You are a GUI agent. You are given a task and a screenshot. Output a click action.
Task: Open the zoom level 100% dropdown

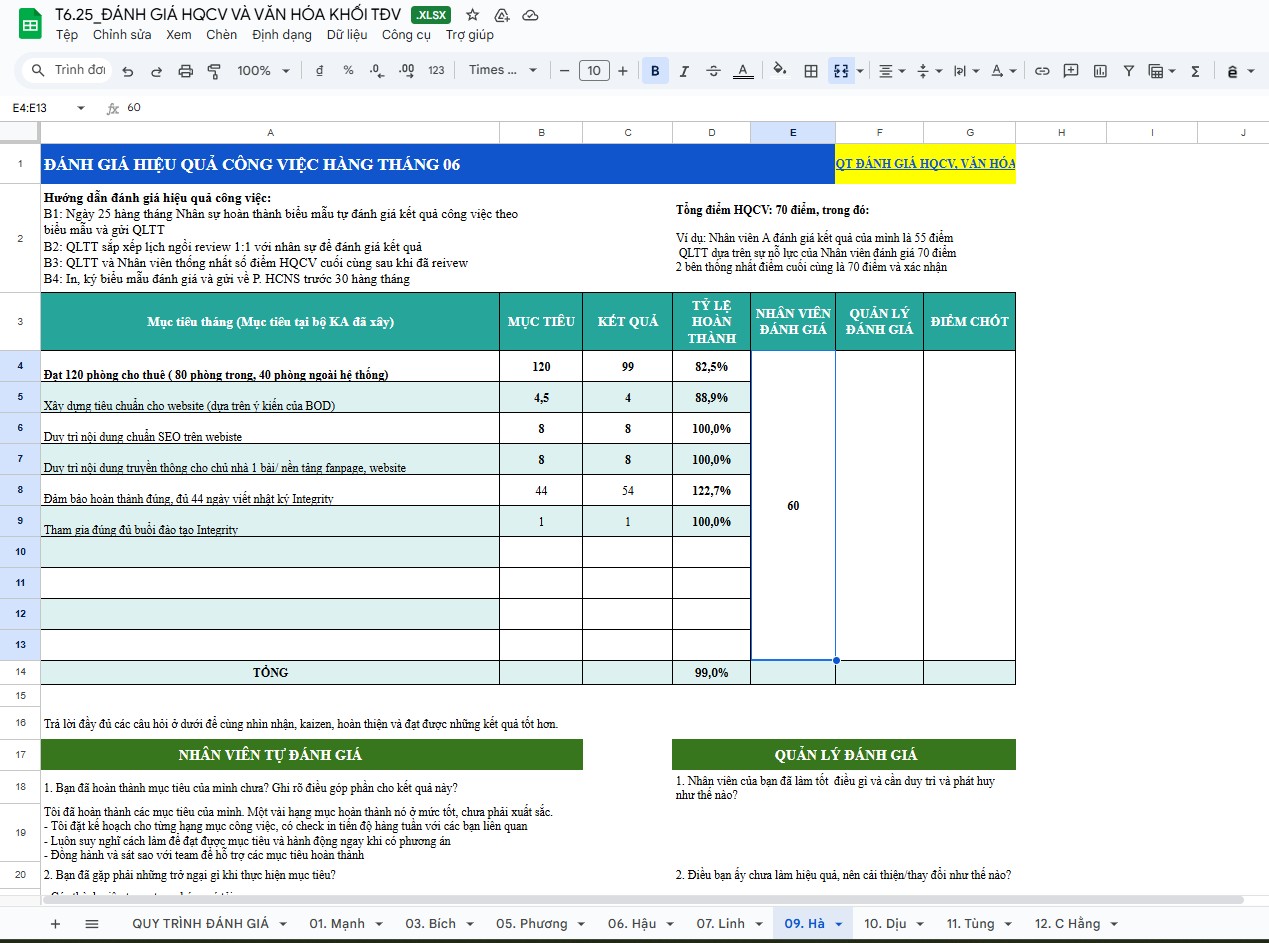tap(263, 71)
